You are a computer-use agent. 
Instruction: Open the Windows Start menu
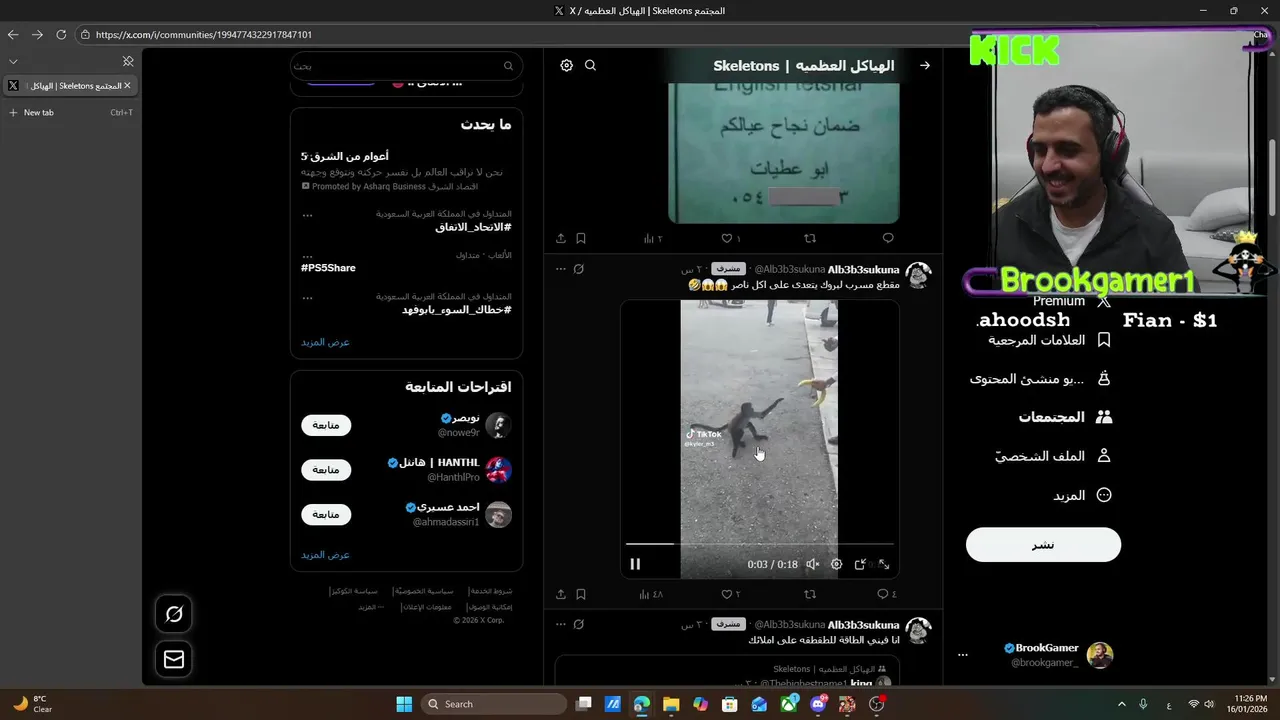pyautogui.click(x=404, y=704)
